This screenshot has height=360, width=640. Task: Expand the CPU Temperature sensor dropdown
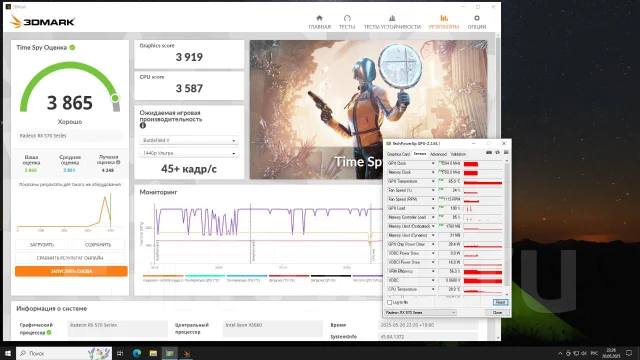433,289
